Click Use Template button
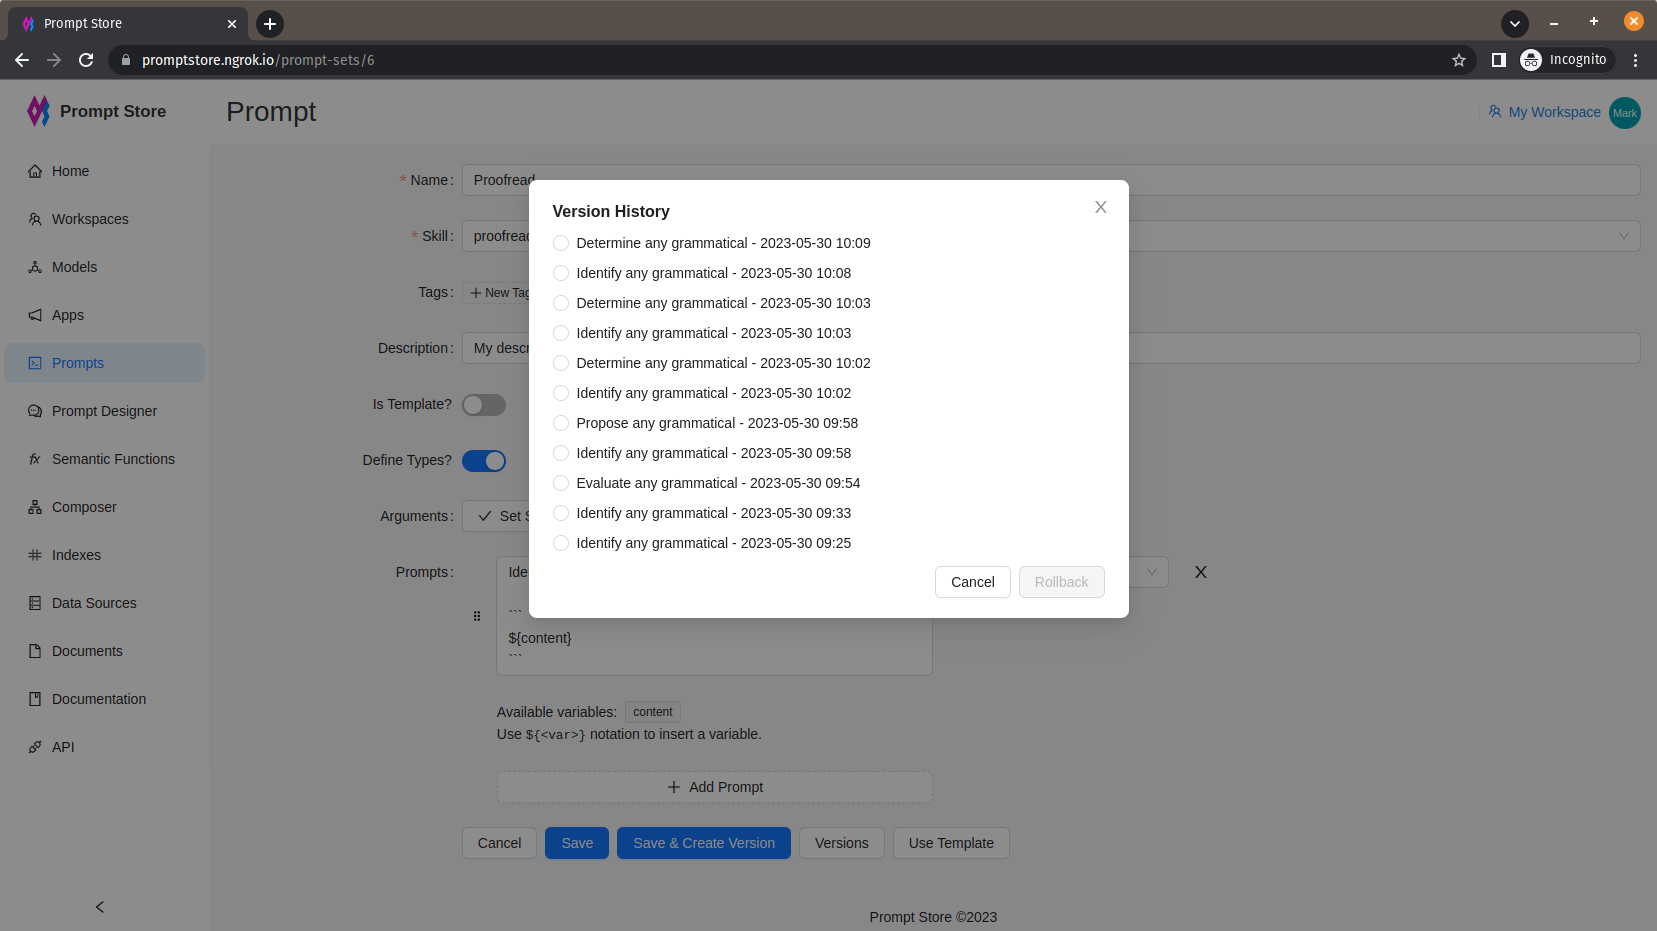 (x=951, y=843)
